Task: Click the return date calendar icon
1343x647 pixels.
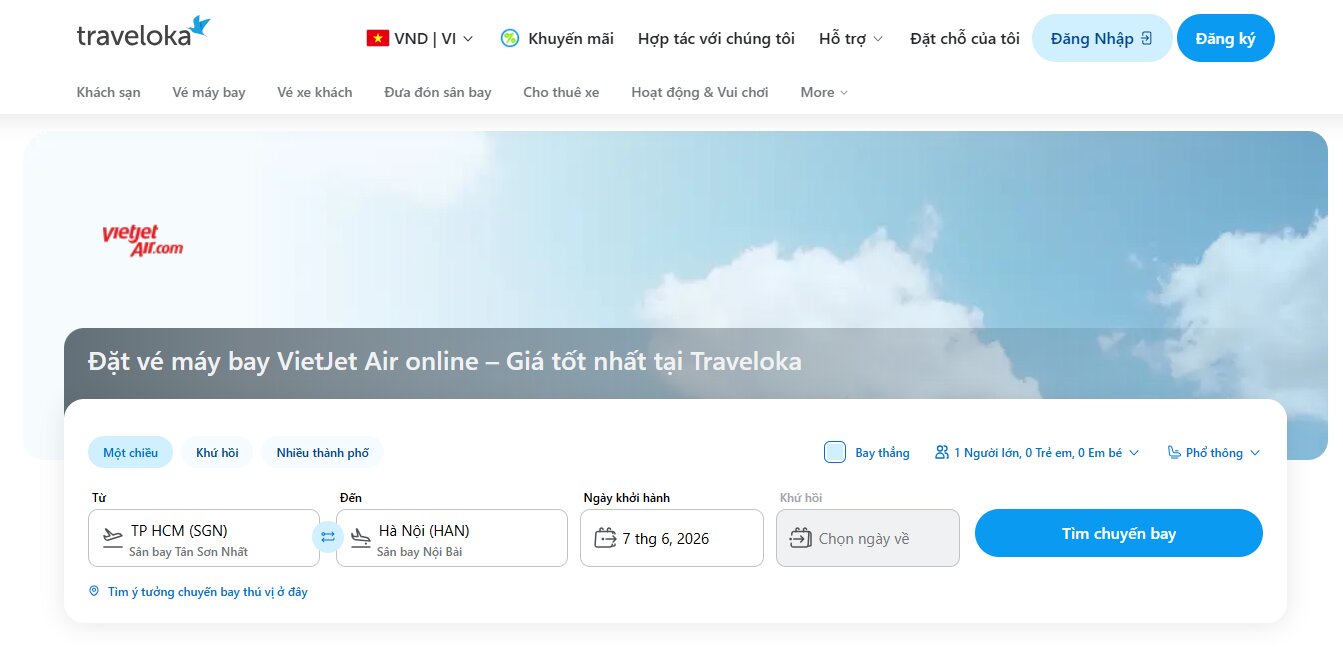Action: point(801,538)
